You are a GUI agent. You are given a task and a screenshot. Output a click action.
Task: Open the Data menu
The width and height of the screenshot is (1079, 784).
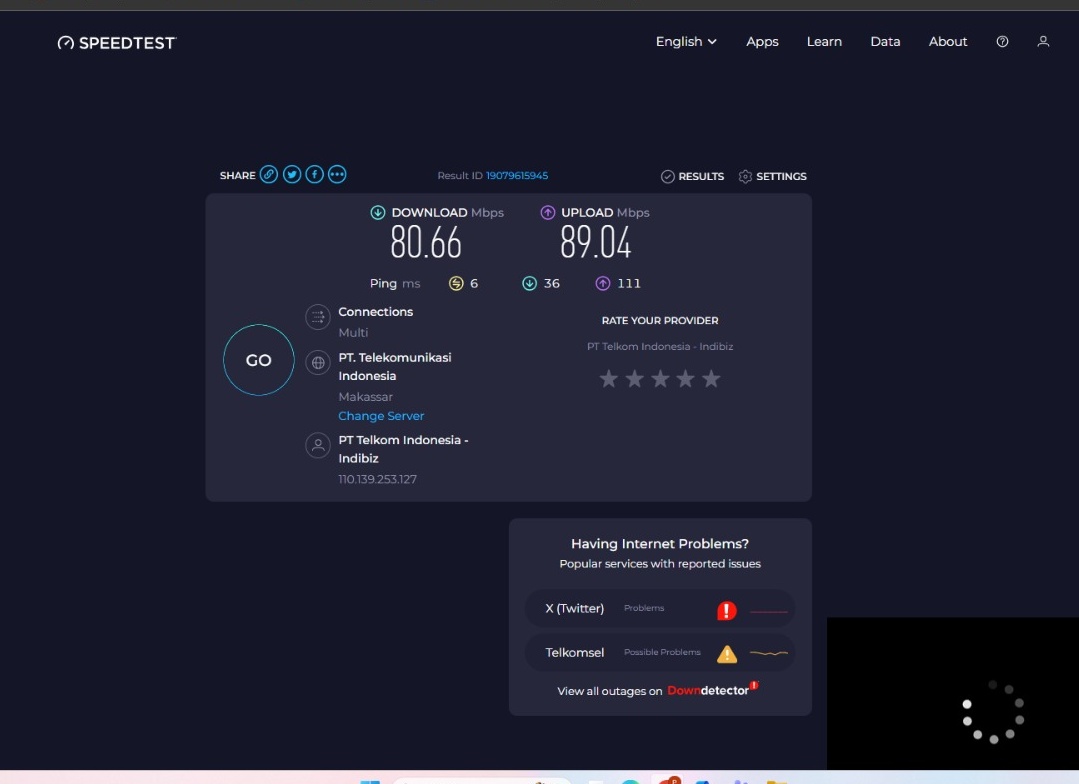885,41
